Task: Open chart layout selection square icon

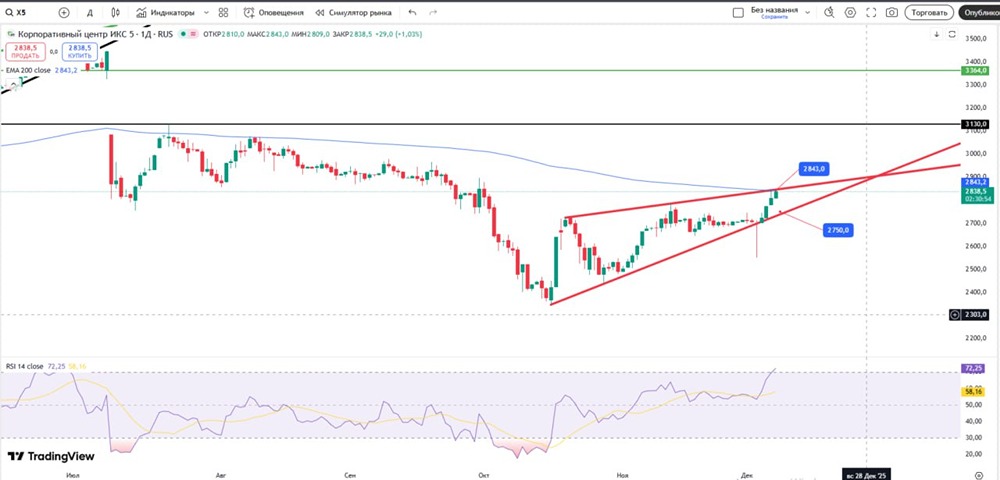Action: tap(739, 12)
